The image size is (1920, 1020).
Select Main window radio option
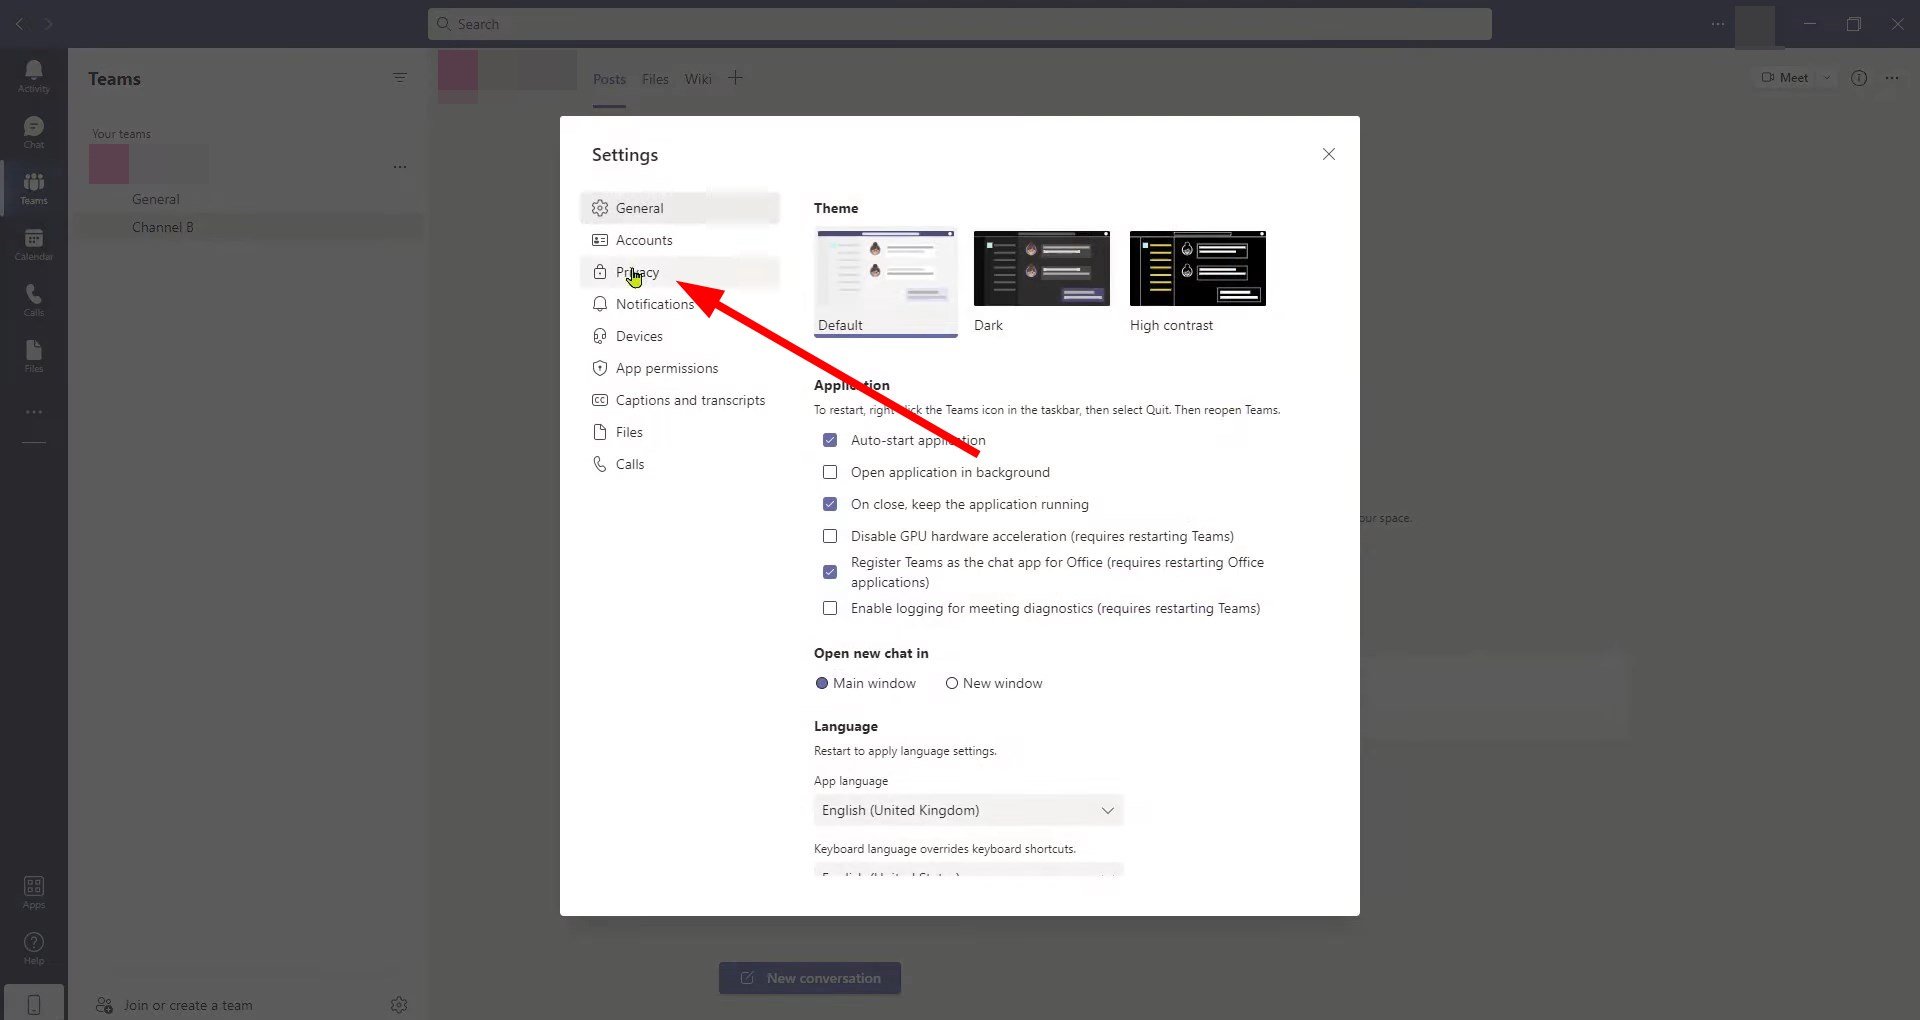[822, 683]
